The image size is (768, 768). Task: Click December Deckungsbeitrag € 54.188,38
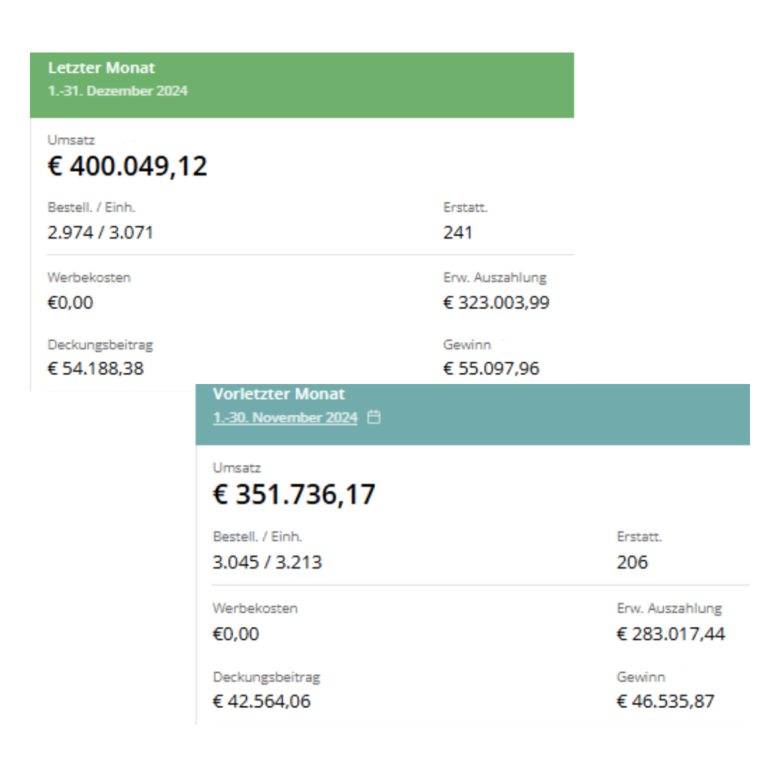tap(96, 368)
